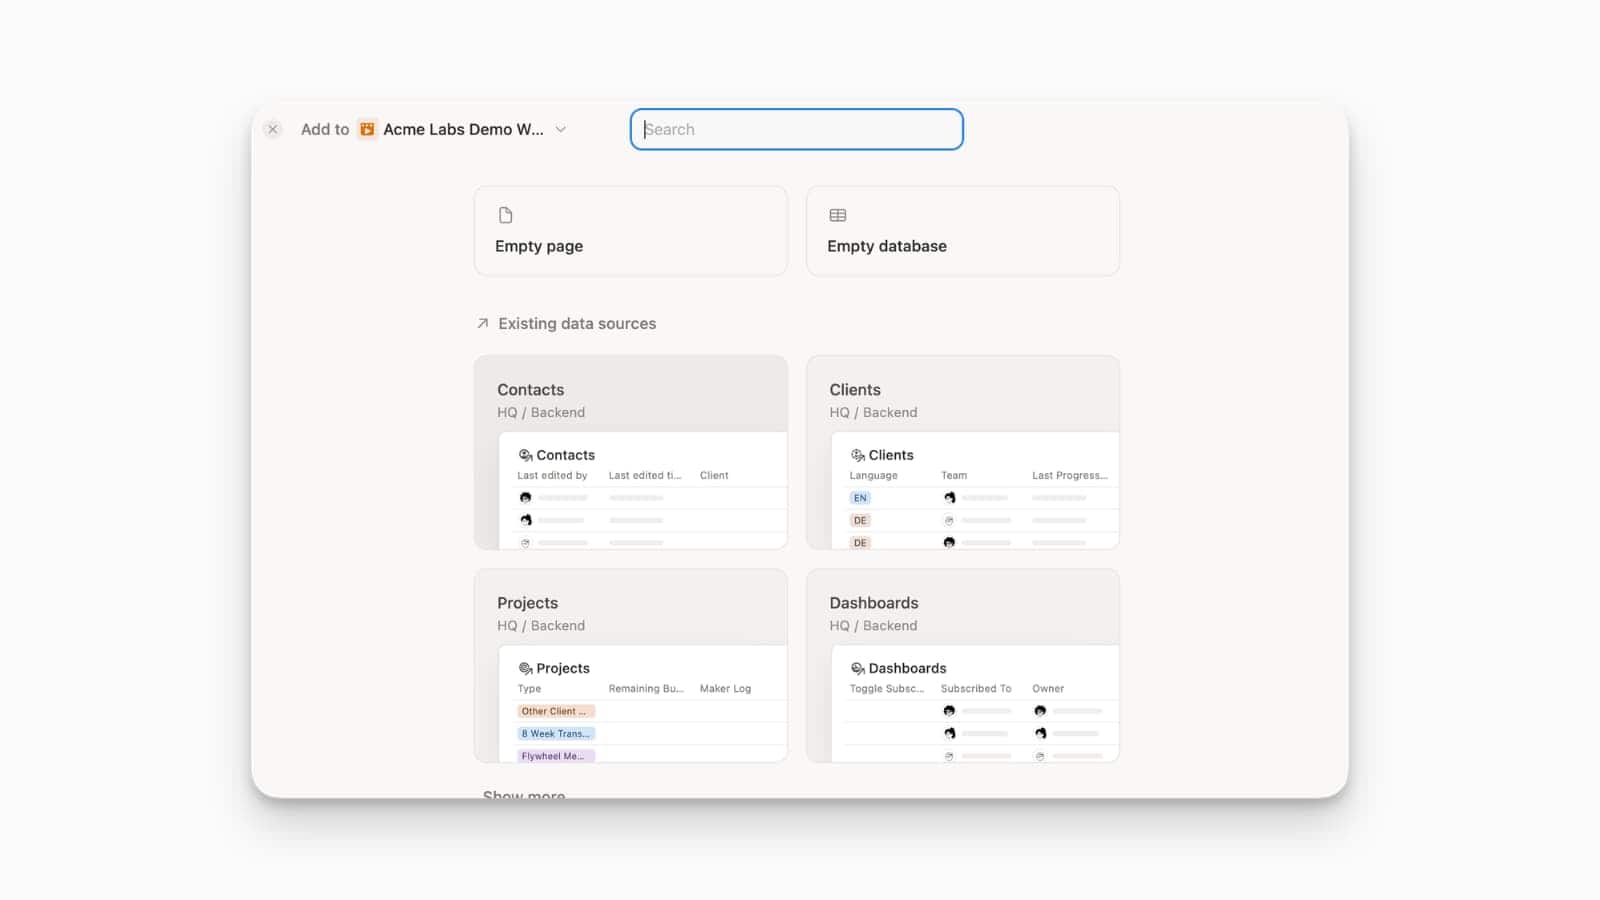Image resolution: width=1600 pixels, height=900 pixels.
Task: Click the Dashboards preview database icon
Action: (857, 668)
